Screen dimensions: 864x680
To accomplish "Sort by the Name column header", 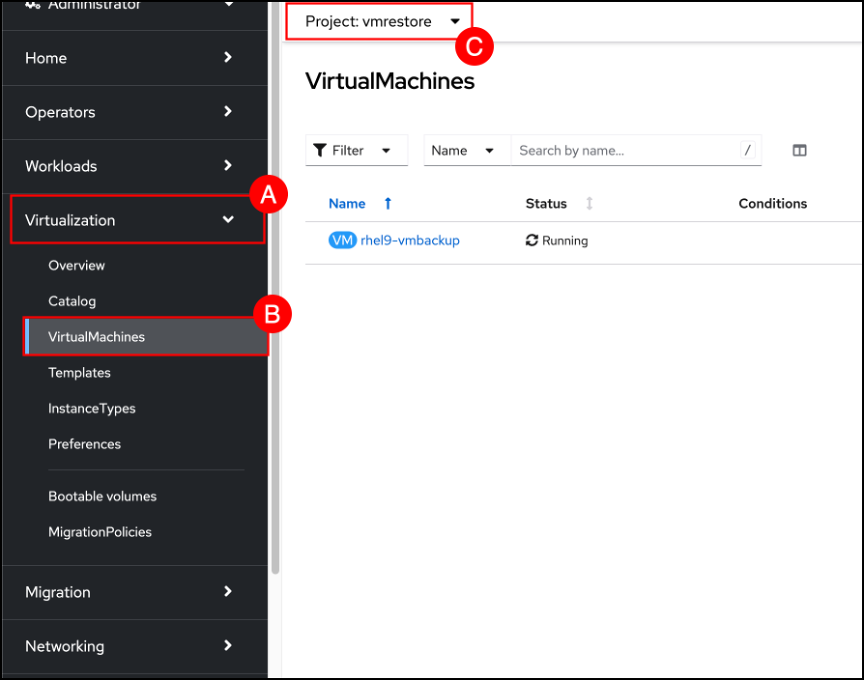I will pos(347,204).
